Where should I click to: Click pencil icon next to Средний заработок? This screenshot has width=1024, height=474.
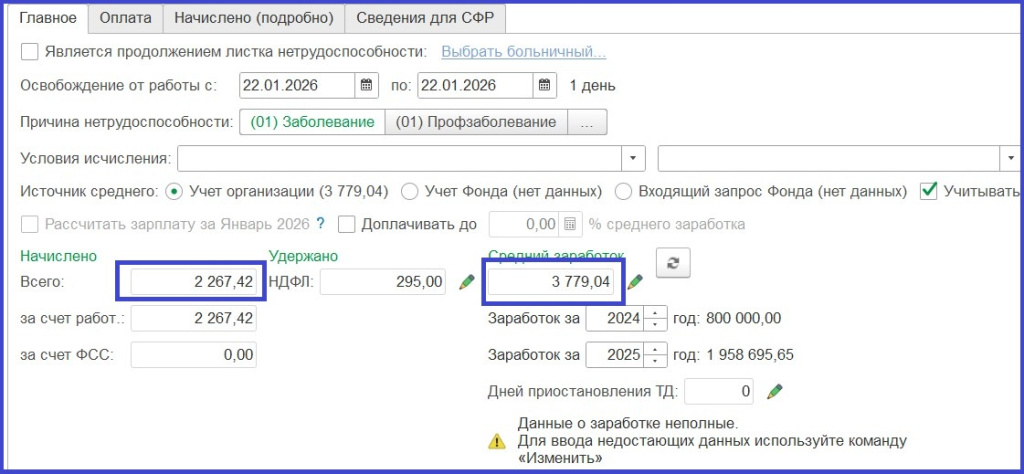tap(634, 283)
